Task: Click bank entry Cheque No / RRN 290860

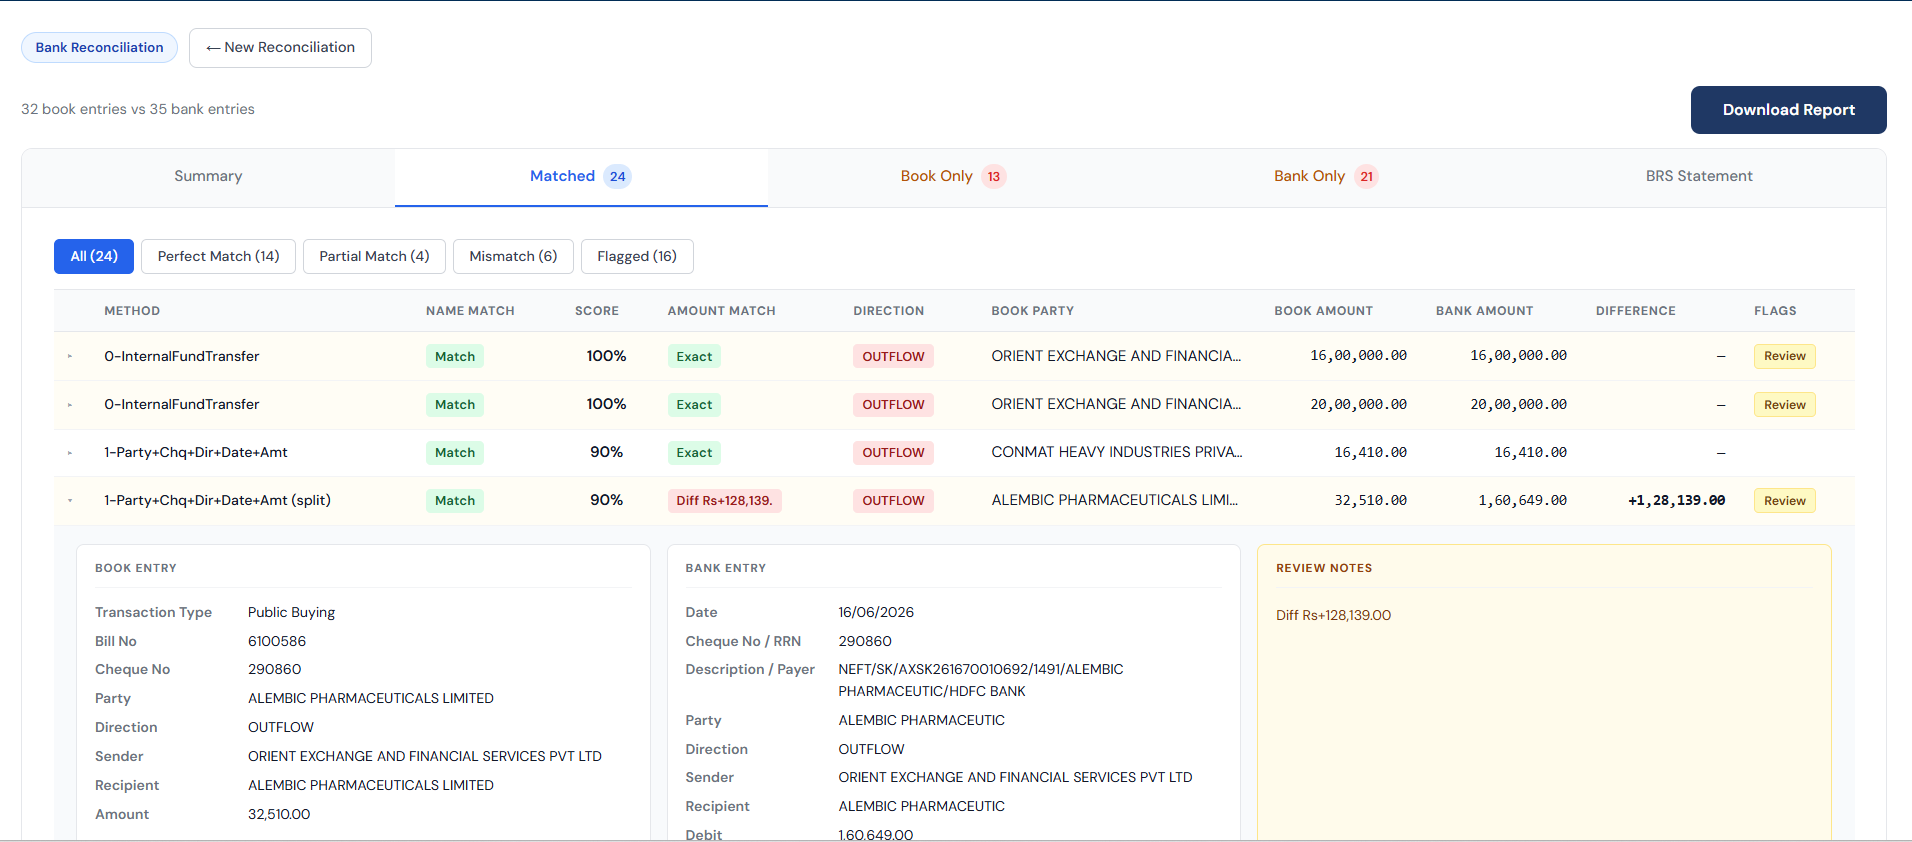Action: coord(865,642)
